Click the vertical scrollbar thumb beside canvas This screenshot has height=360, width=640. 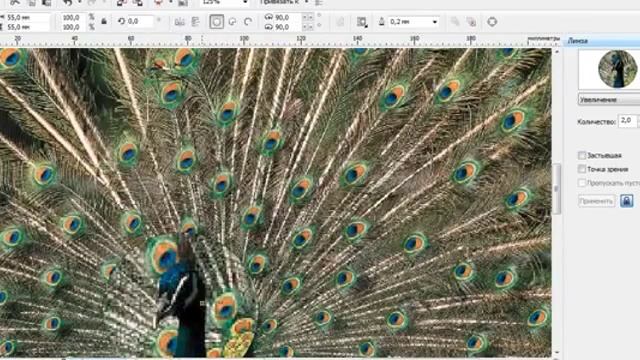coord(556,189)
